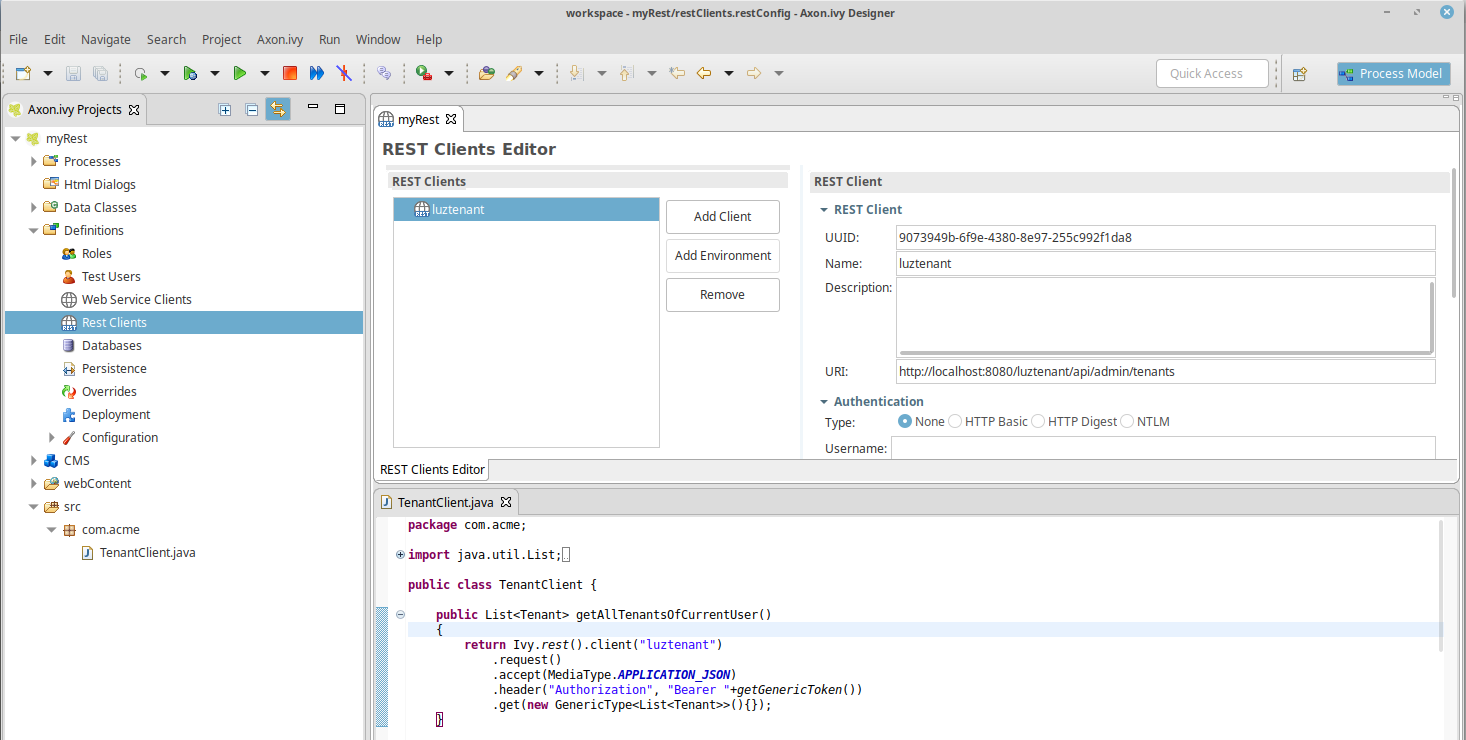Collapse the Definitions folder
1466x740 pixels.
pos(33,230)
